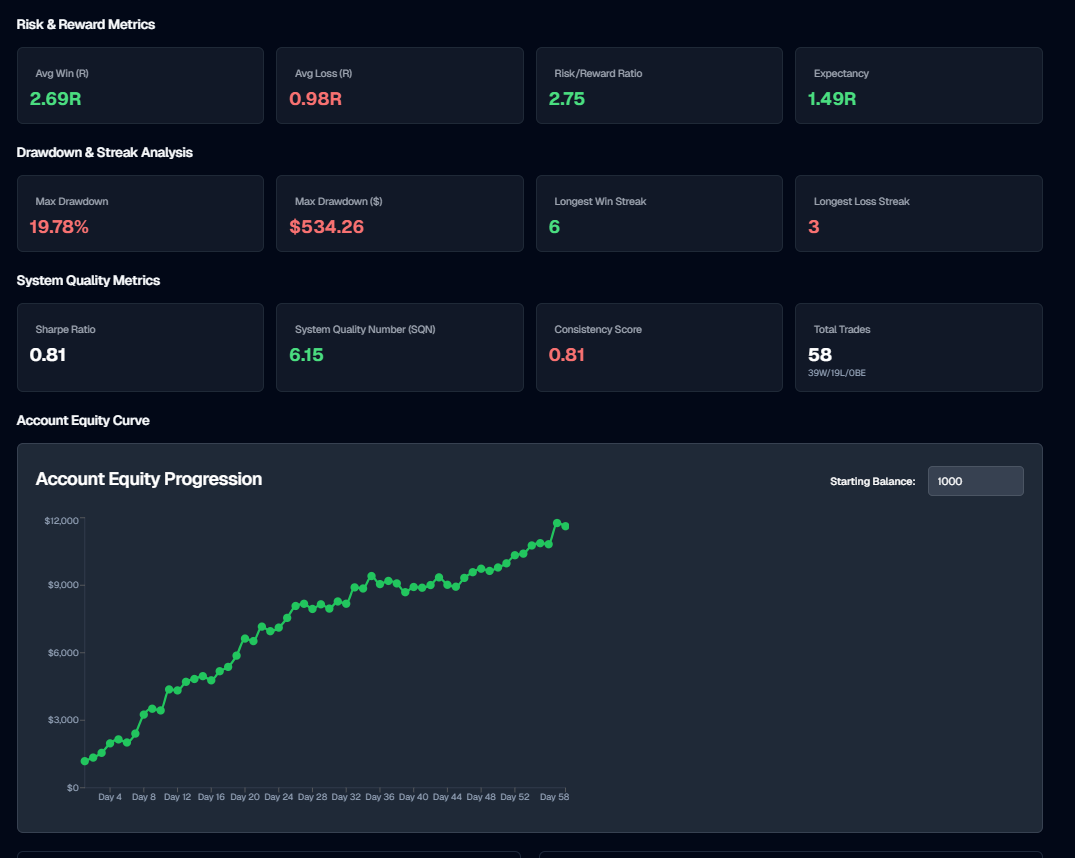Select the Risk & Reward Metrics section header
The height and width of the screenshot is (858, 1075).
[84, 24]
